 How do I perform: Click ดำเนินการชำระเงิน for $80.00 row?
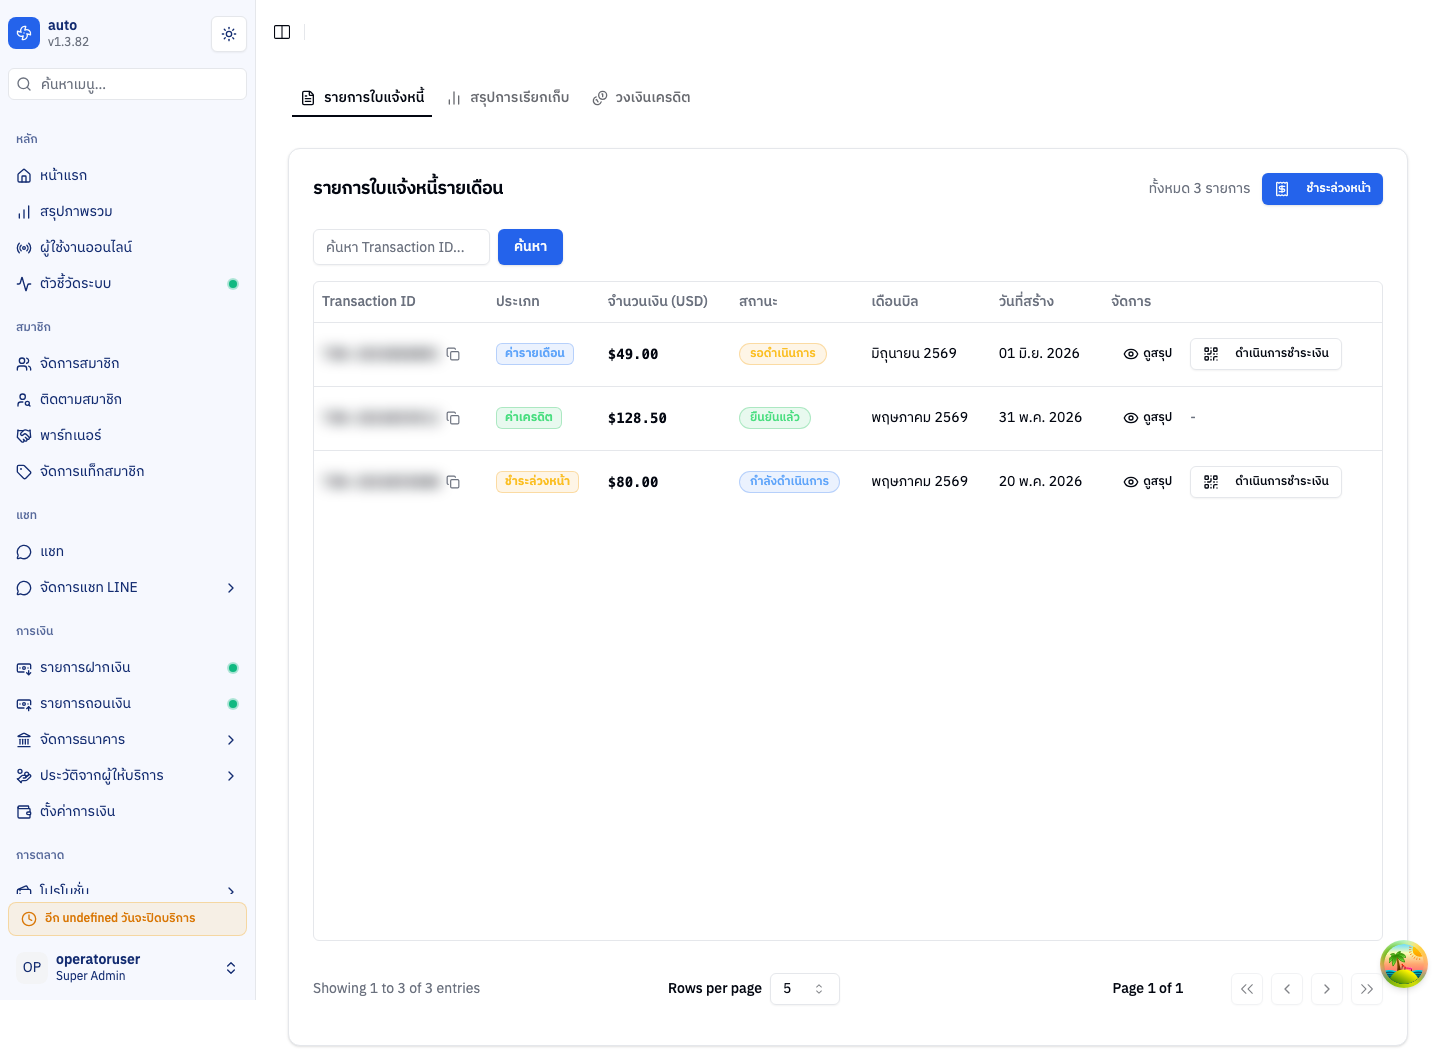pyautogui.click(x=1266, y=482)
